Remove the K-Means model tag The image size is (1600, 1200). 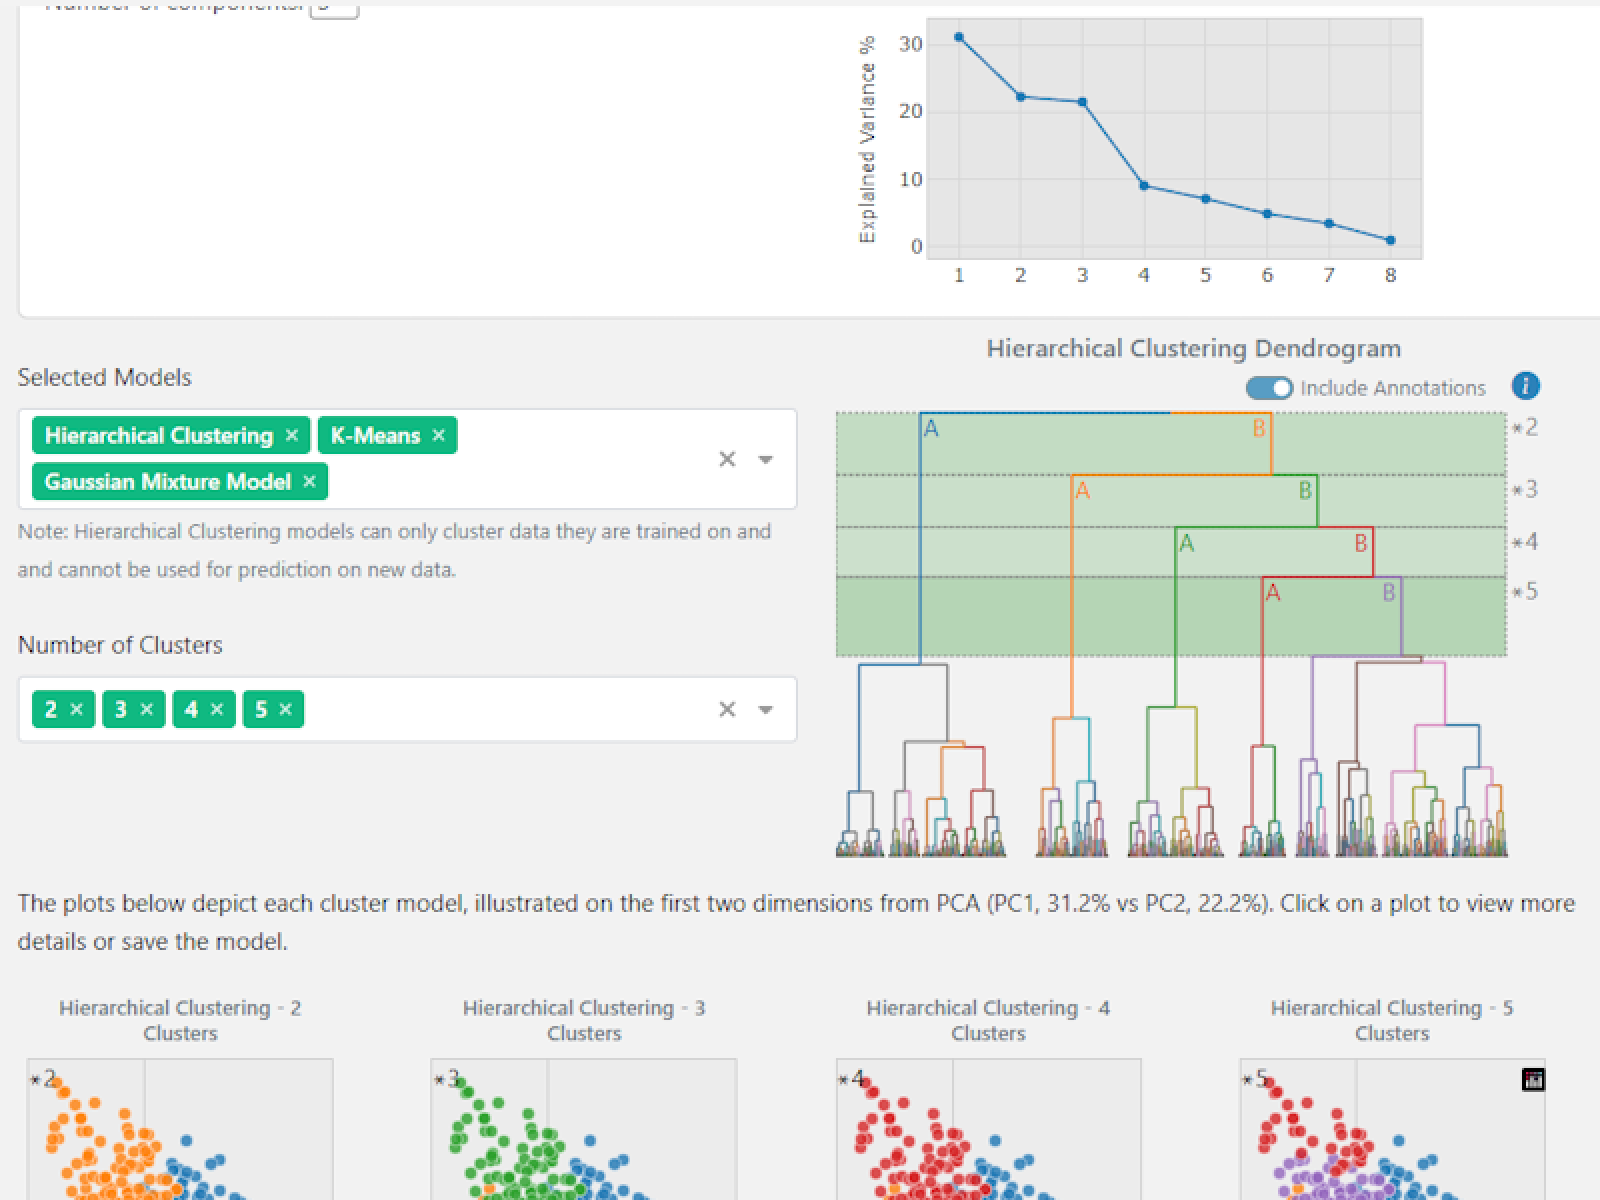[x=438, y=435]
